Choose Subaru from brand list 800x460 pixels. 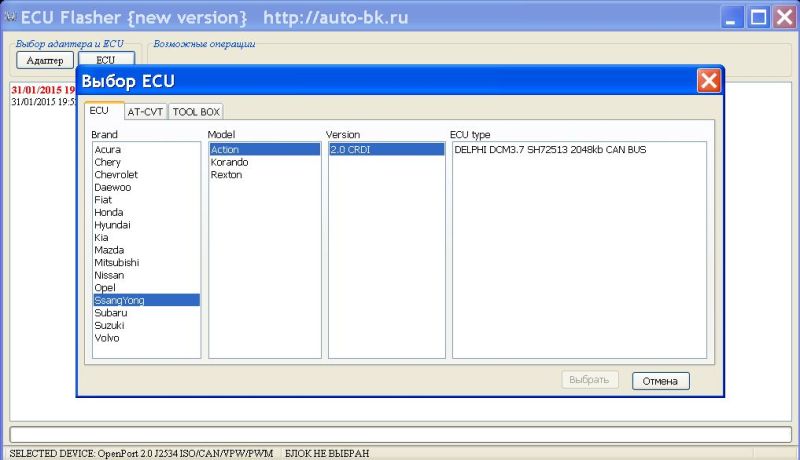(x=110, y=313)
